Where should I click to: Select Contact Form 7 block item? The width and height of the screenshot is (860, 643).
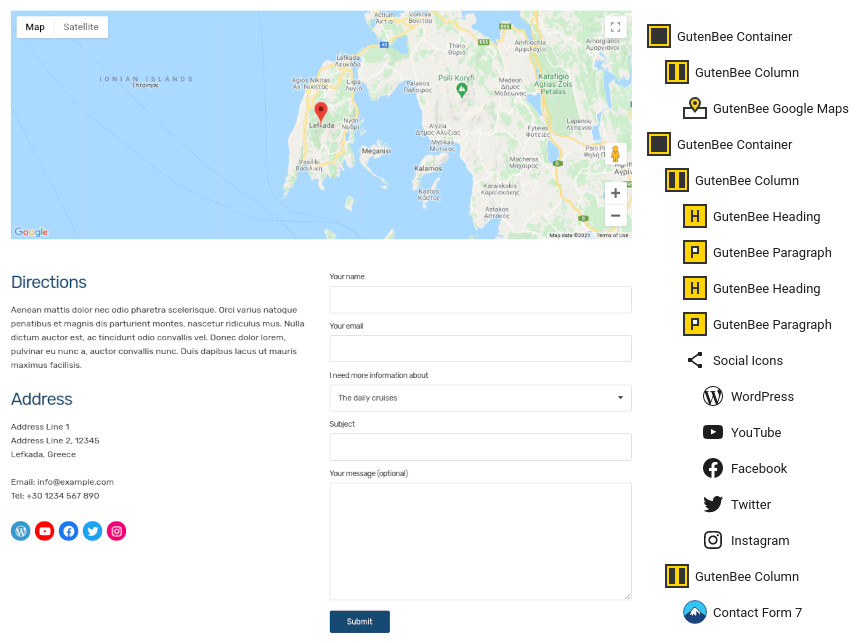[743, 612]
